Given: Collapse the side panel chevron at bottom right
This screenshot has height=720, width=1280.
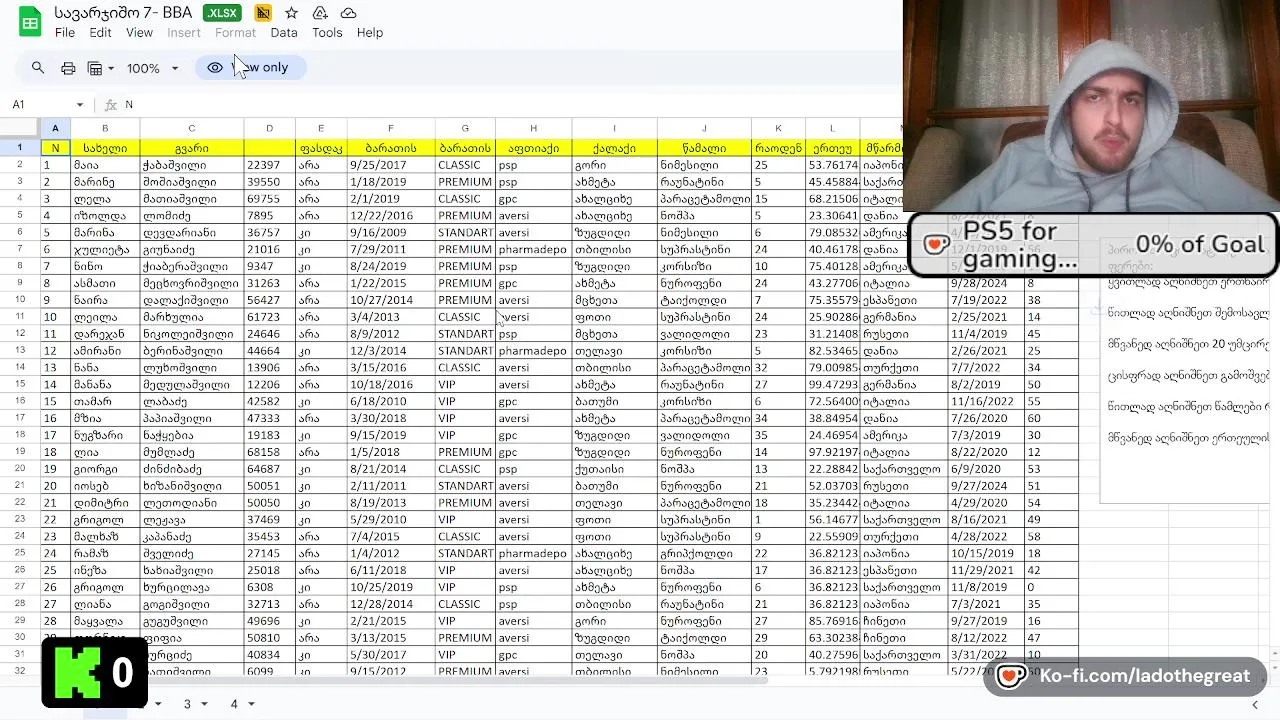Looking at the screenshot, I should (1255, 705).
